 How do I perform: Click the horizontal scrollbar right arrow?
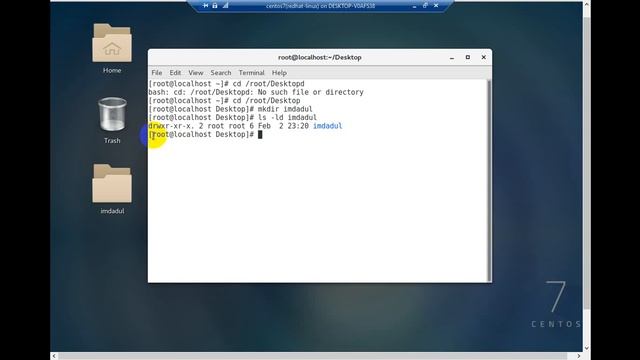click(578, 356)
